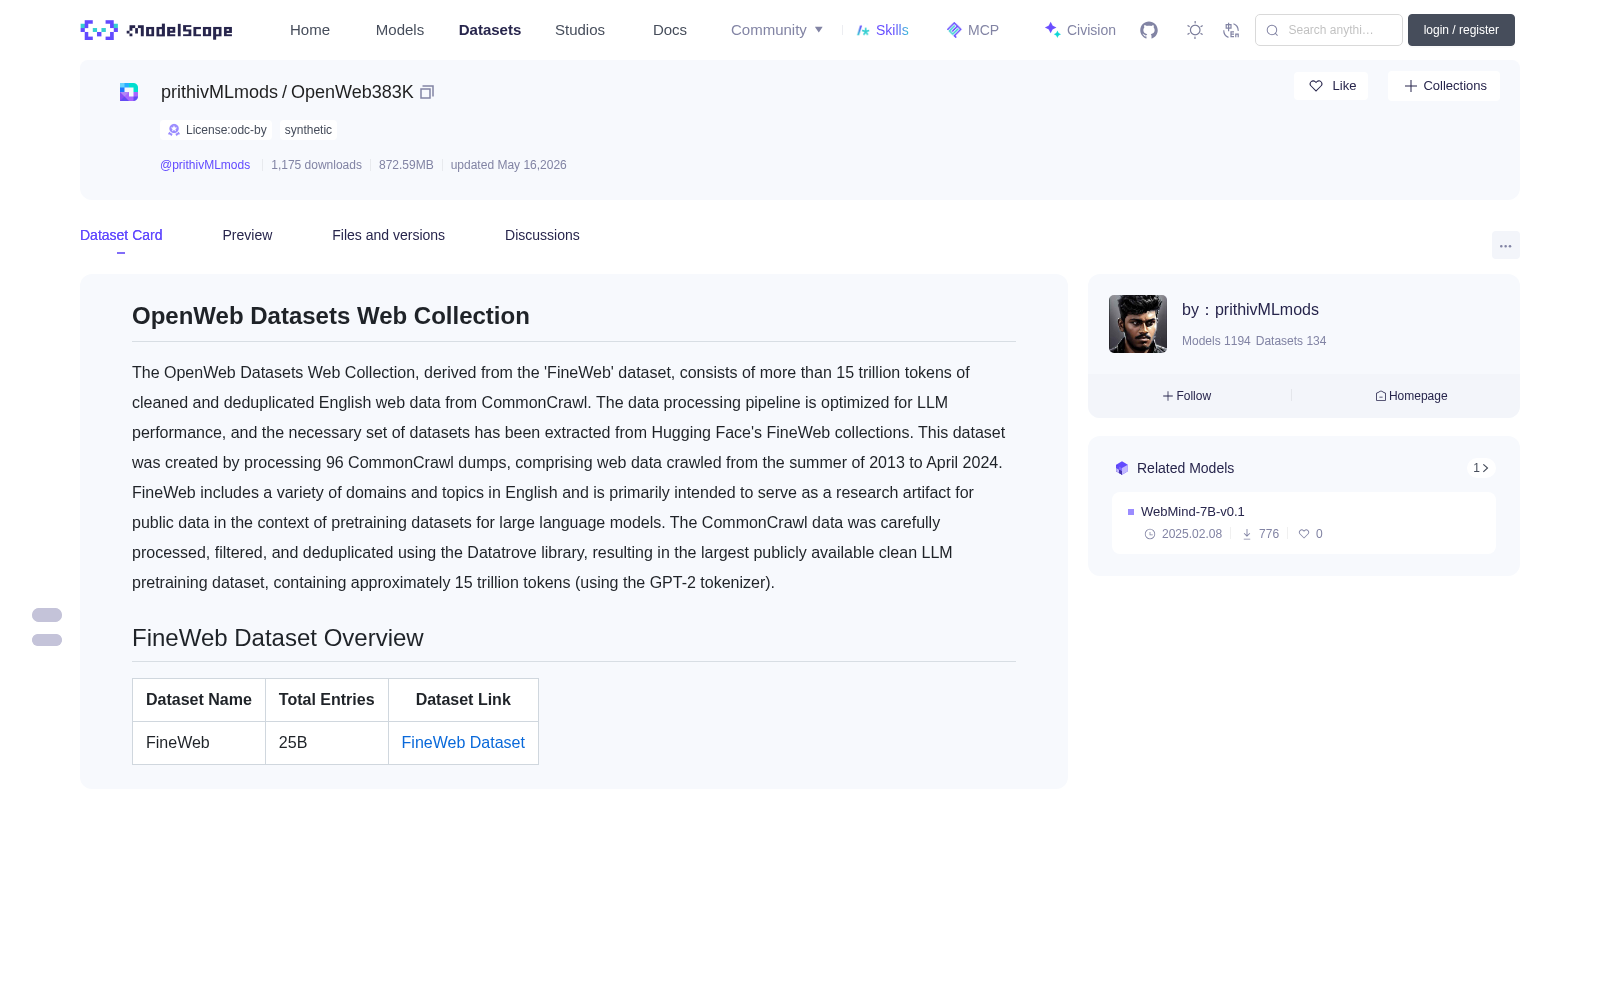This screenshot has width=1600, height=1000.
Task: Click the heart icon on WebMind-7B card
Action: 1304,534
